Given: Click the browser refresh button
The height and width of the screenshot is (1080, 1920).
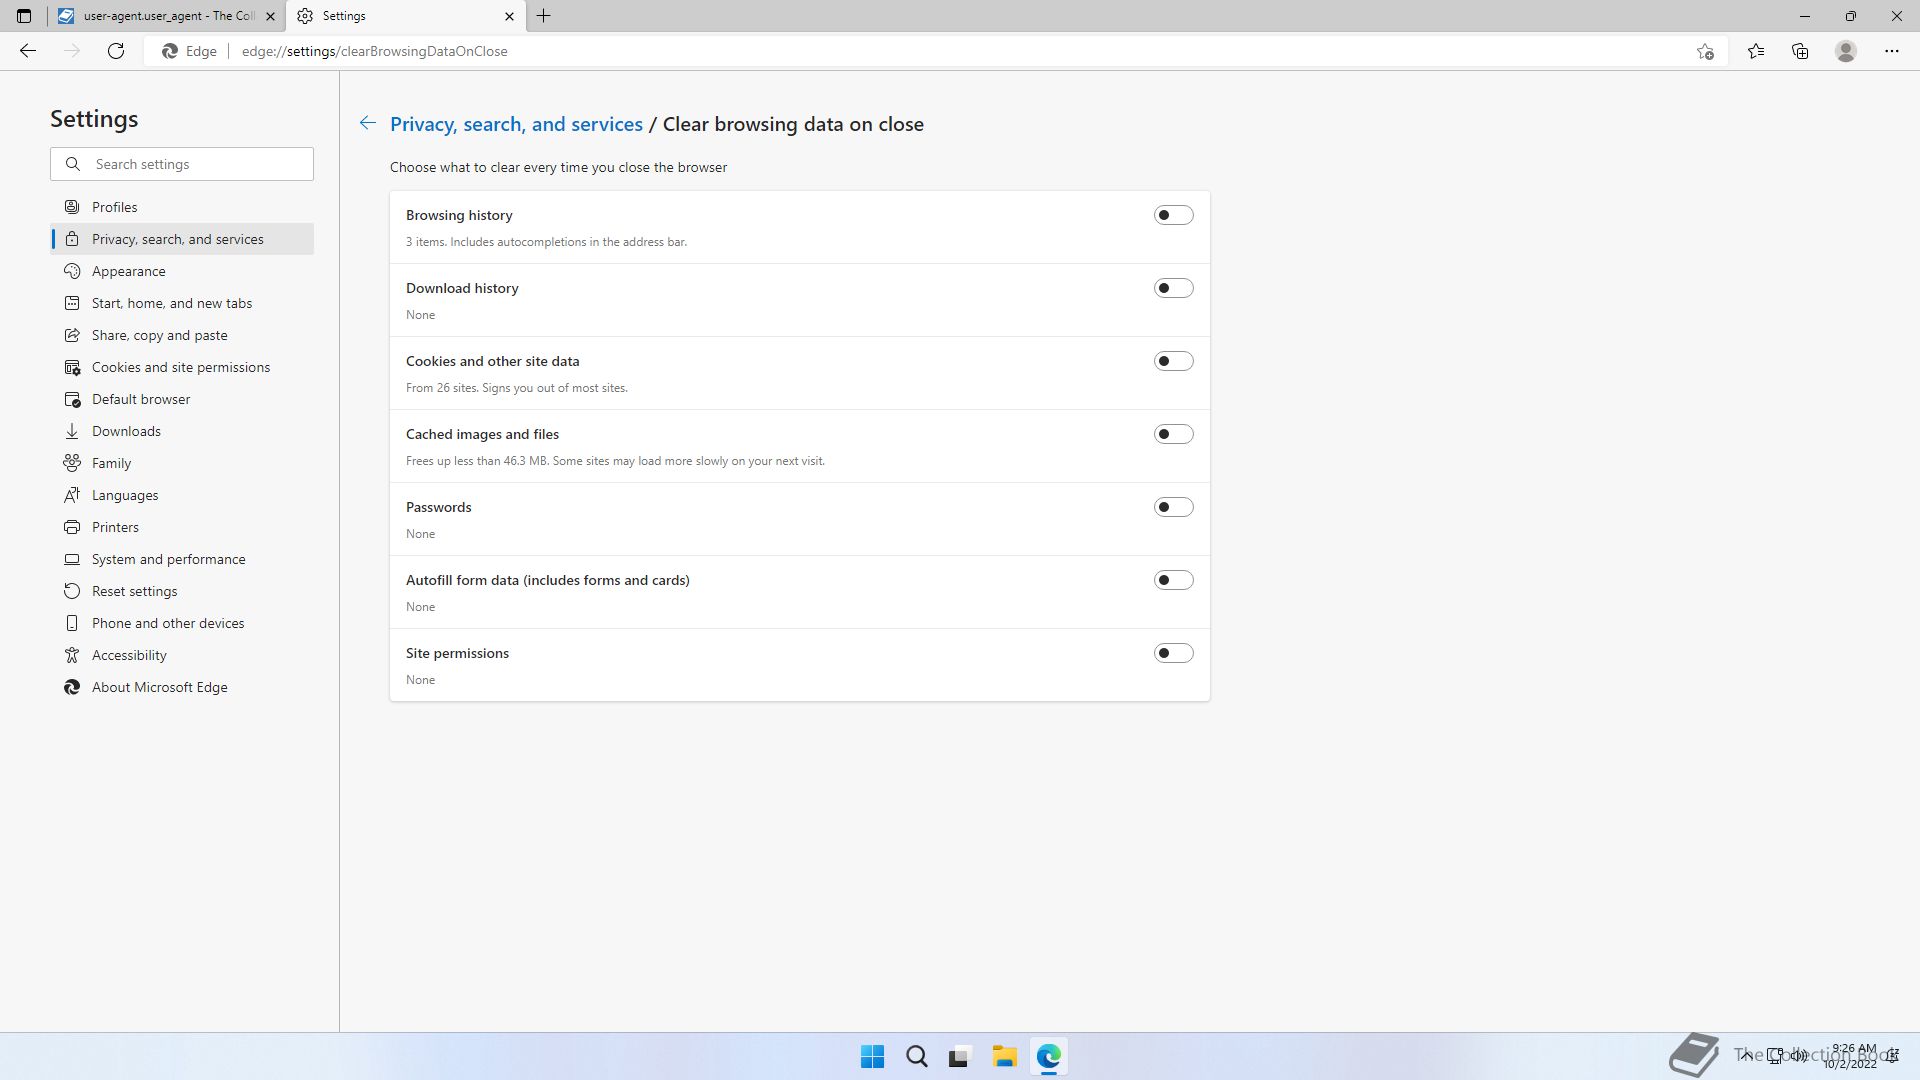Looking at the screenshot, I should point(116,51).
